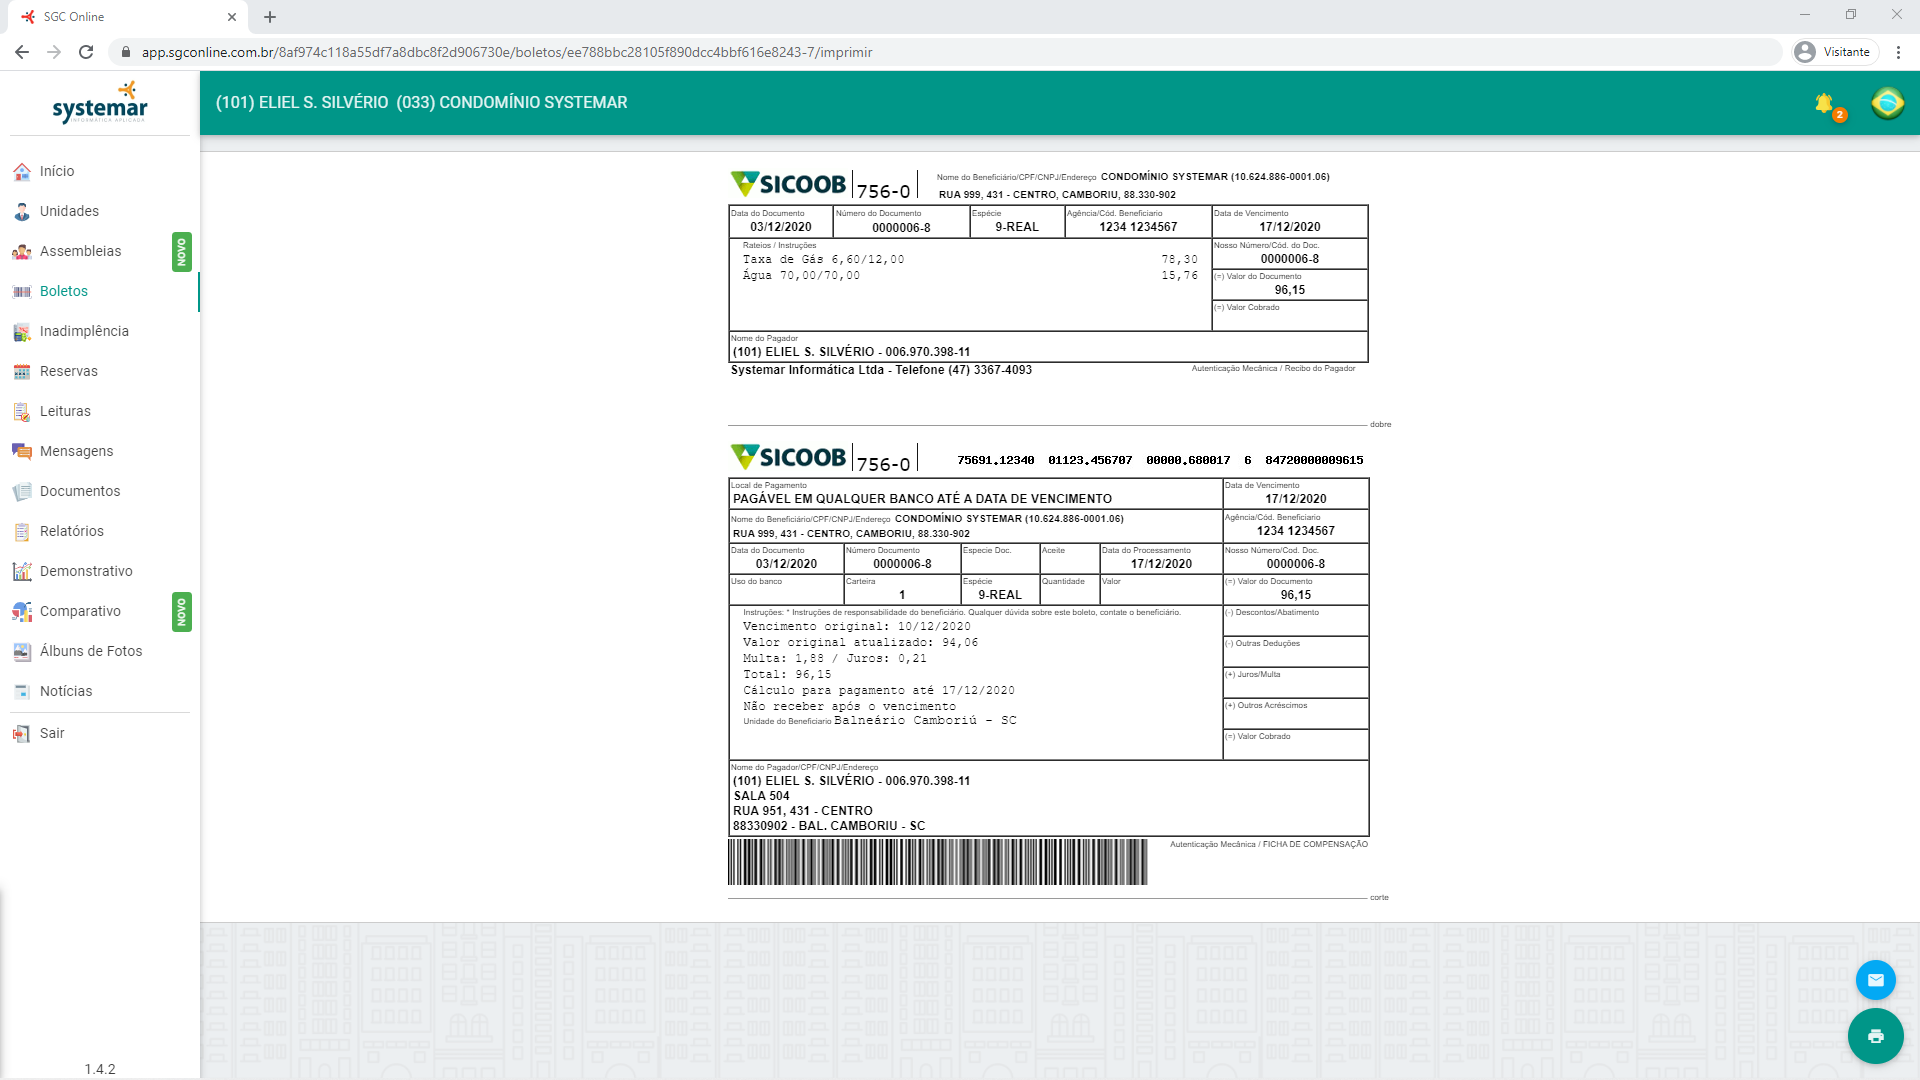Screen dimensions: 1920x1080
Task: Click the Boletos barcode icon
Action: [x=22, y=291]
